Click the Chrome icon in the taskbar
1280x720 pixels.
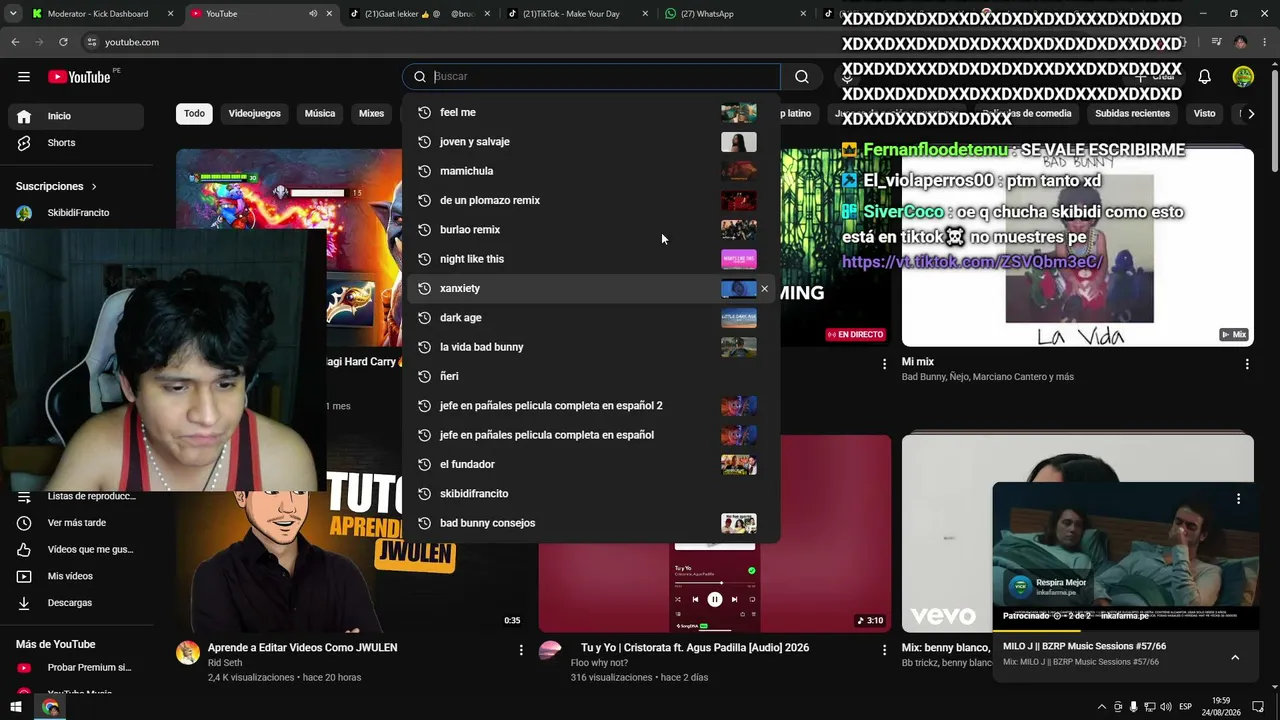click(50, 708)
